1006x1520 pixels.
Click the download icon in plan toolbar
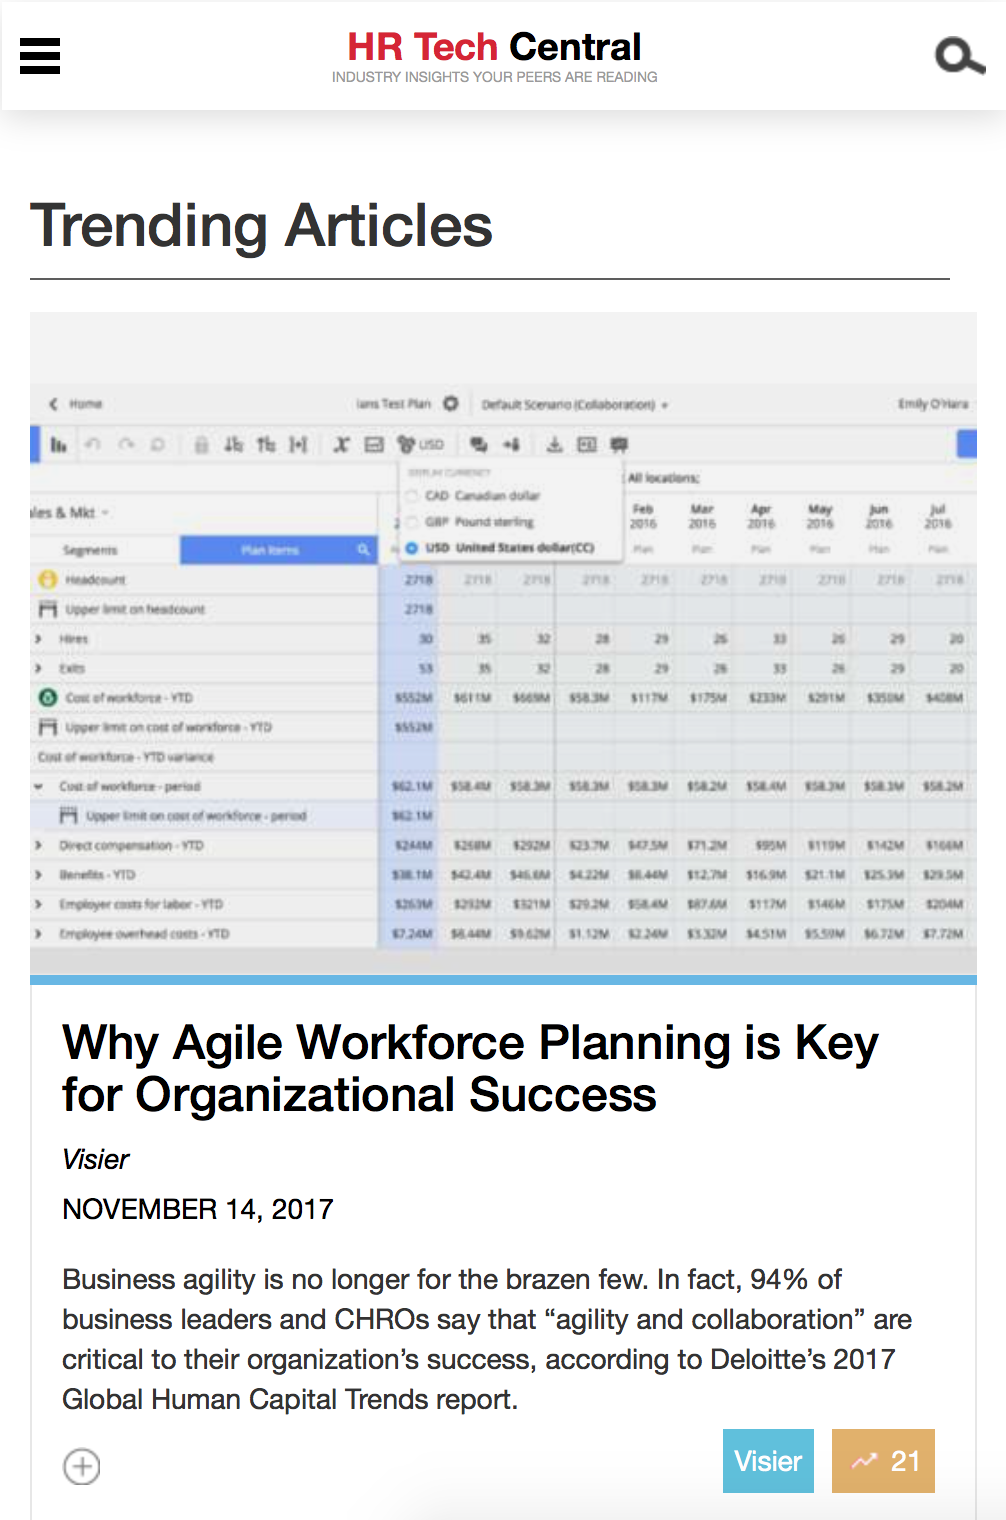(x=554, y=444)
